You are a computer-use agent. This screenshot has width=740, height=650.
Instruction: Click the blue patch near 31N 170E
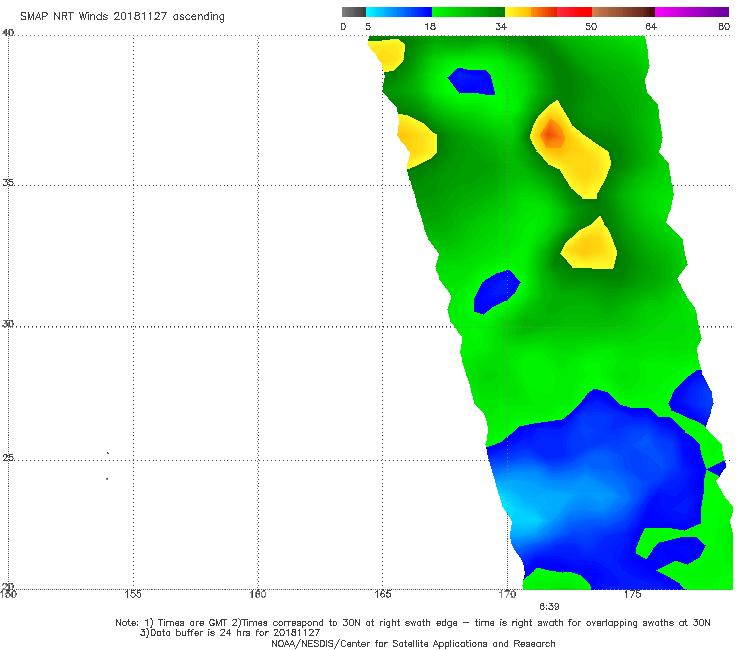coord(496,292)
